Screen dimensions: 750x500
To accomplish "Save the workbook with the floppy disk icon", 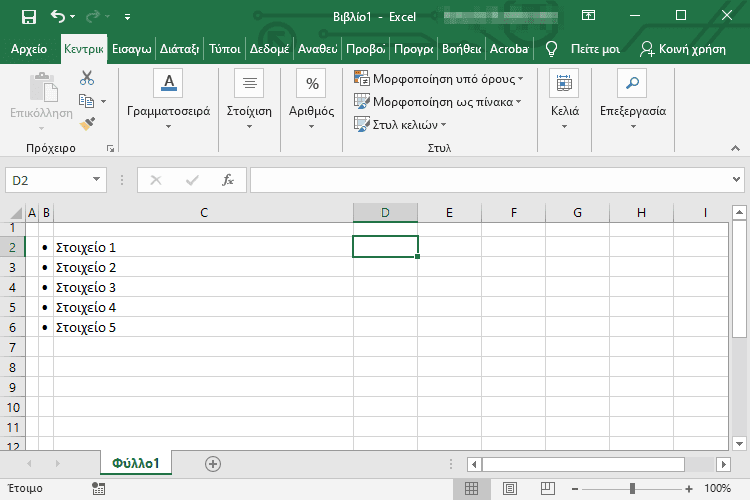I will [29, 17].
